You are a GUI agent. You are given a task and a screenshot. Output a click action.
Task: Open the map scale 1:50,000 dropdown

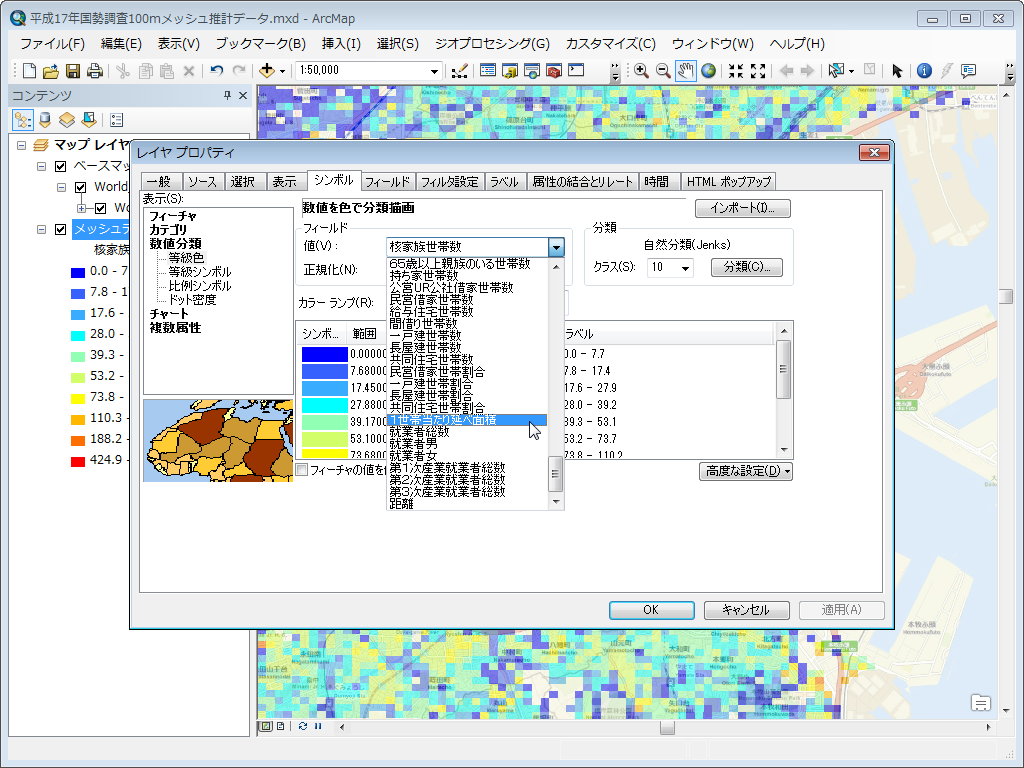pyautogui.click(x=434, y=71)
